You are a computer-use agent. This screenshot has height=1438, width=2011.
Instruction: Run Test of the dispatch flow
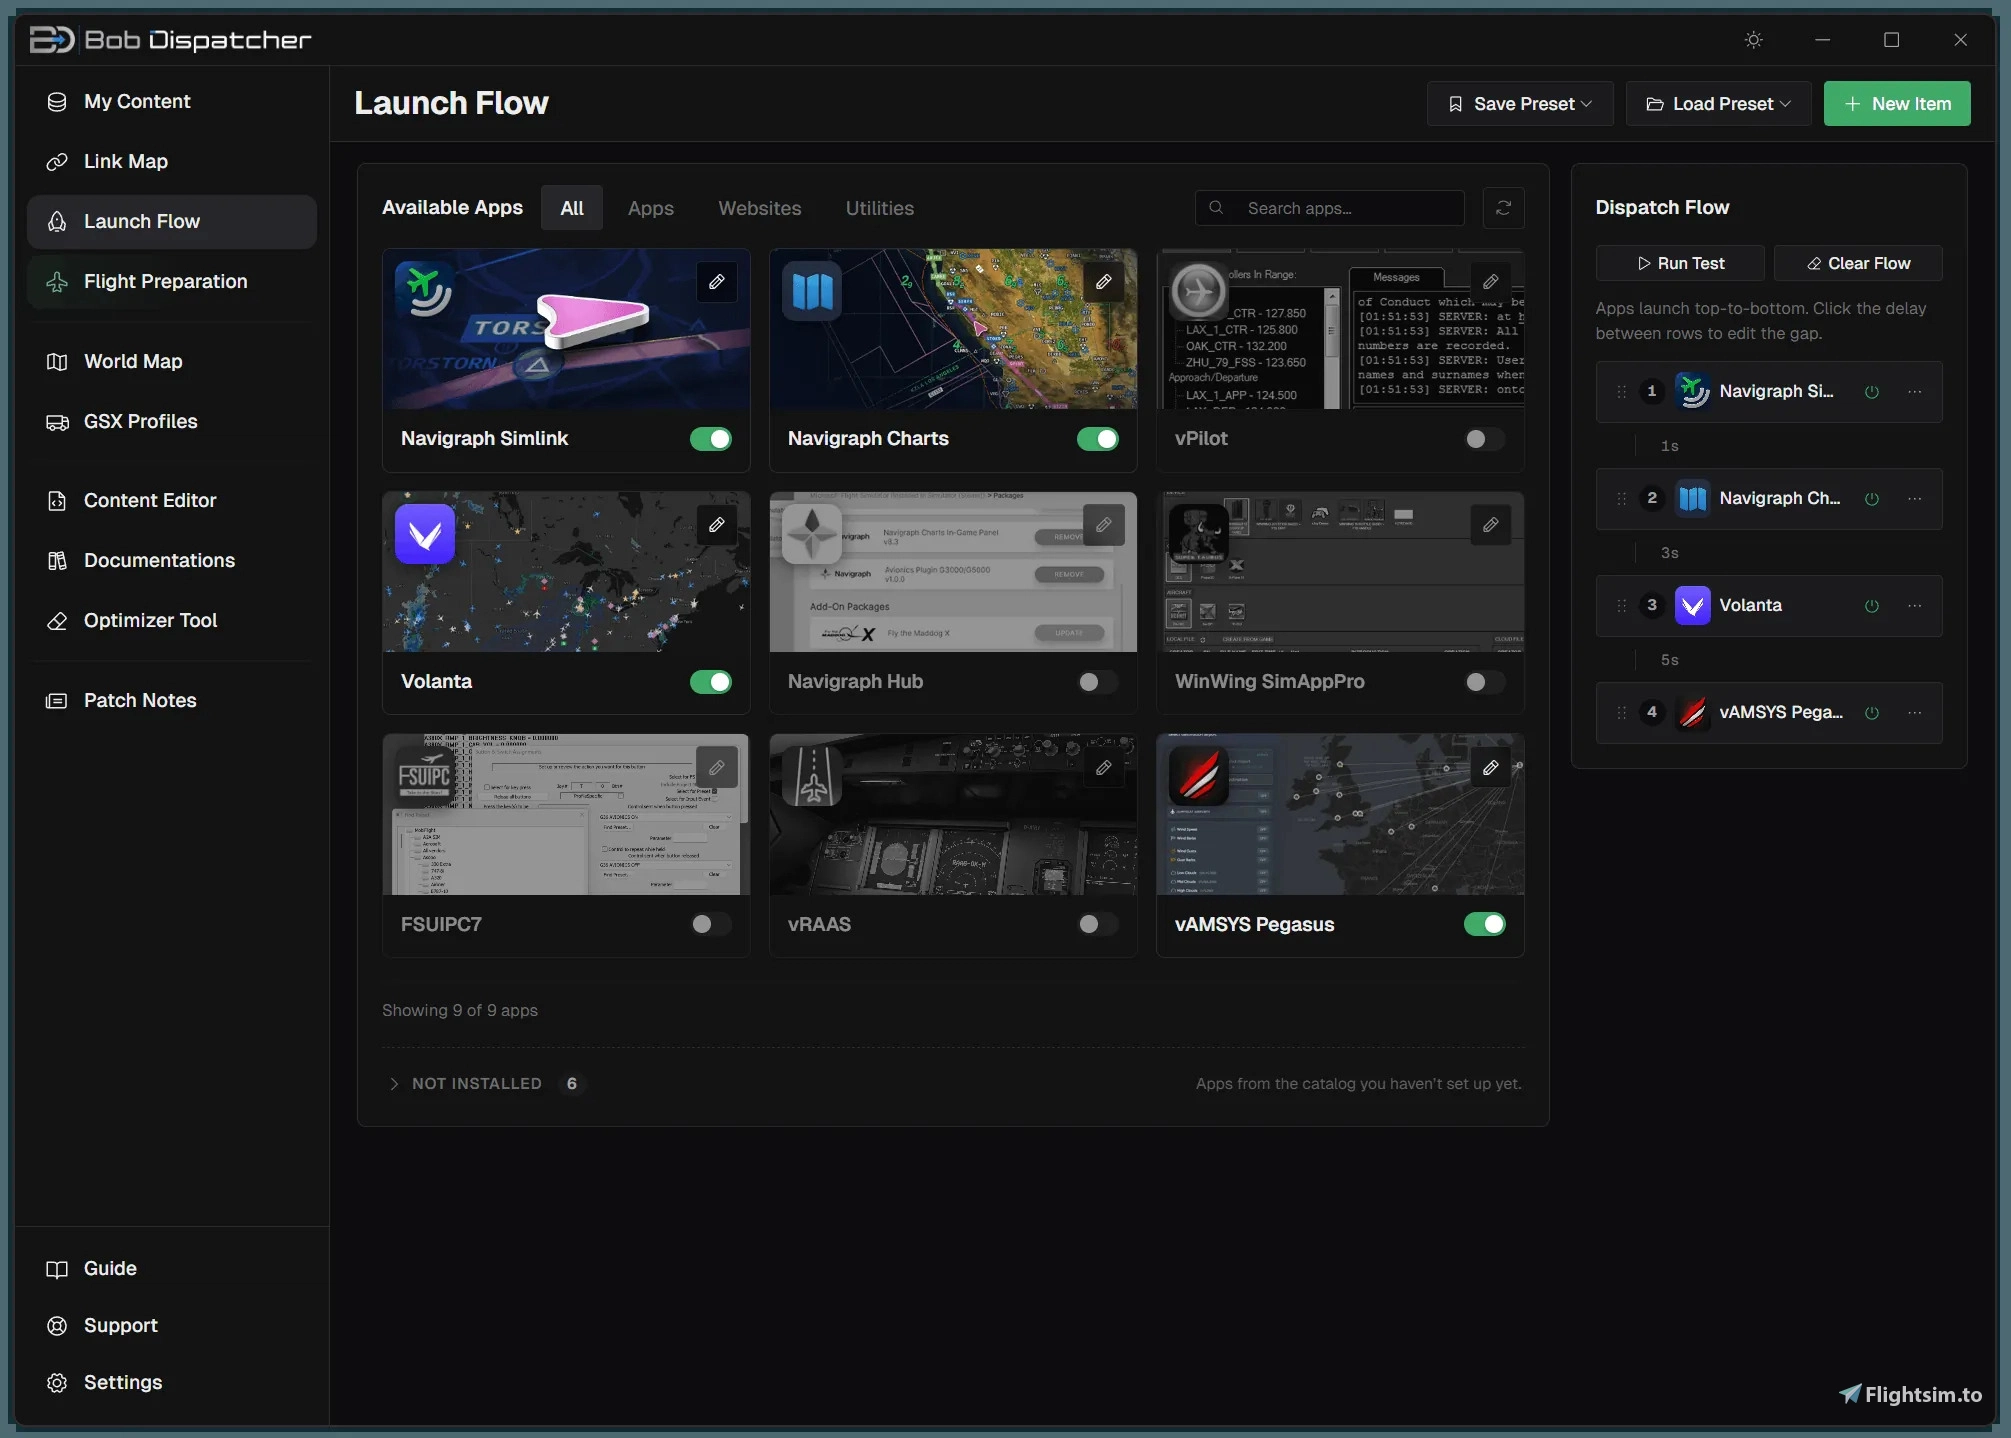(1680, 264)
